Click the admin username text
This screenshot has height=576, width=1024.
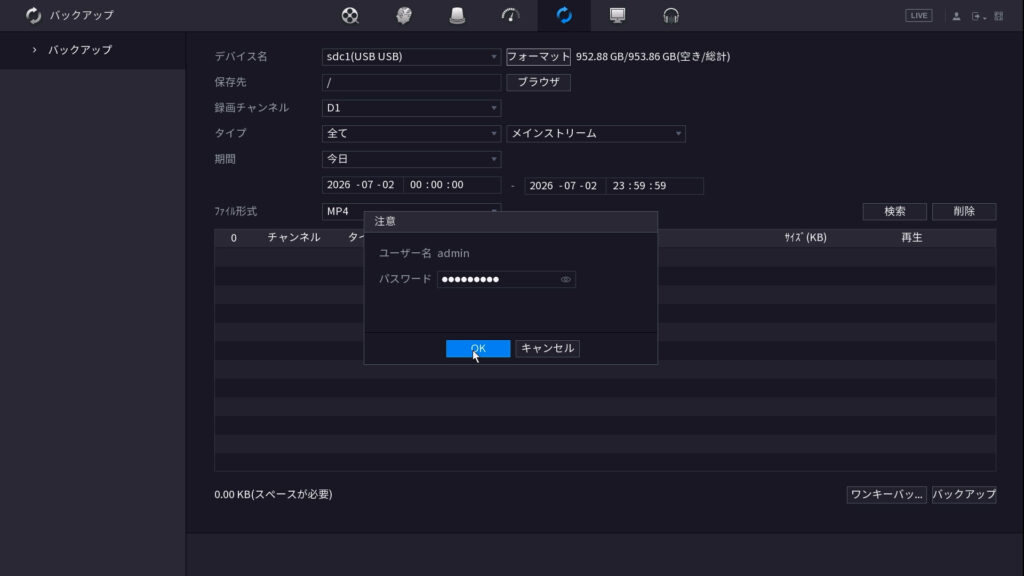point(453,253)
